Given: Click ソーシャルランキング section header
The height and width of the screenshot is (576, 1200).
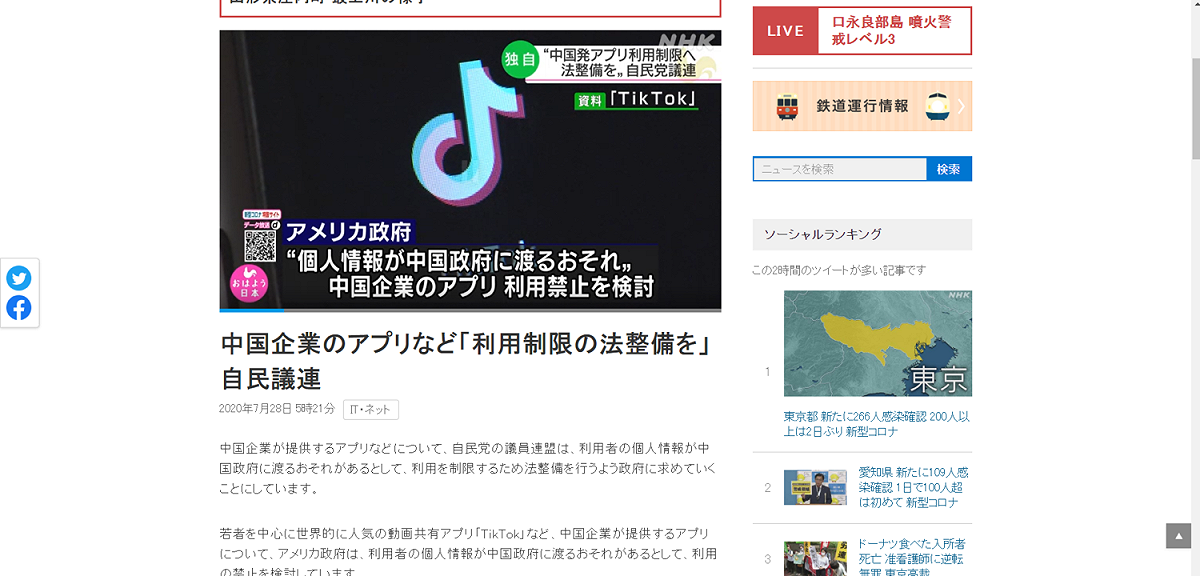Looking at the screenshot, I should (x=862, y=234).
